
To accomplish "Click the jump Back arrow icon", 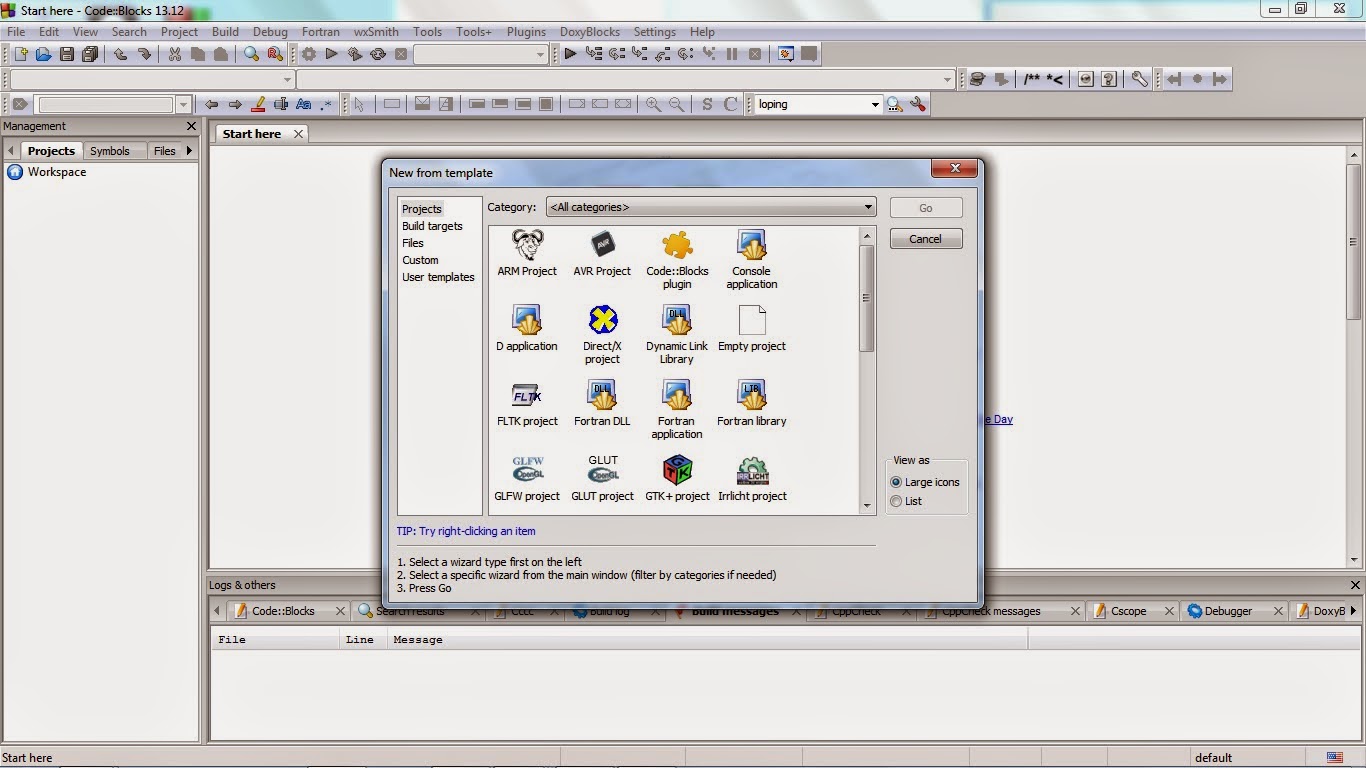I will pyautogui.click(x=211, y=104).
